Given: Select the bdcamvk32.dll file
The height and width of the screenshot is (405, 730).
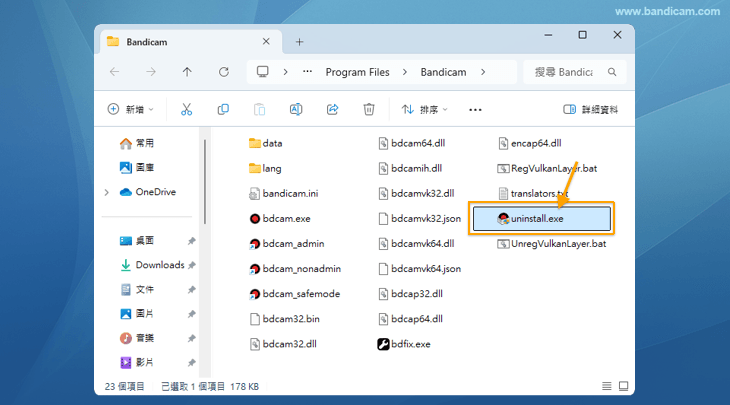Looking at the screenshot, I should click(x=416, y=194).
